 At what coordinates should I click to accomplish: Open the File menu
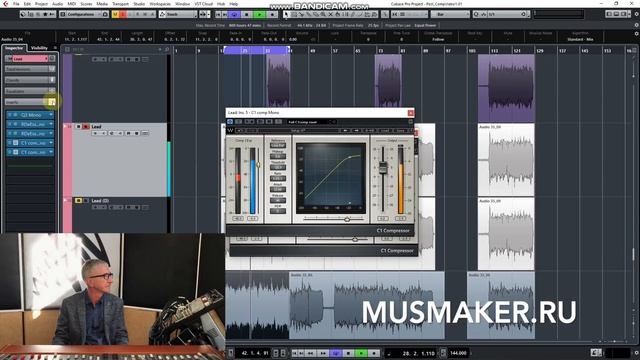pyautogui.click(x=16, y=4)
